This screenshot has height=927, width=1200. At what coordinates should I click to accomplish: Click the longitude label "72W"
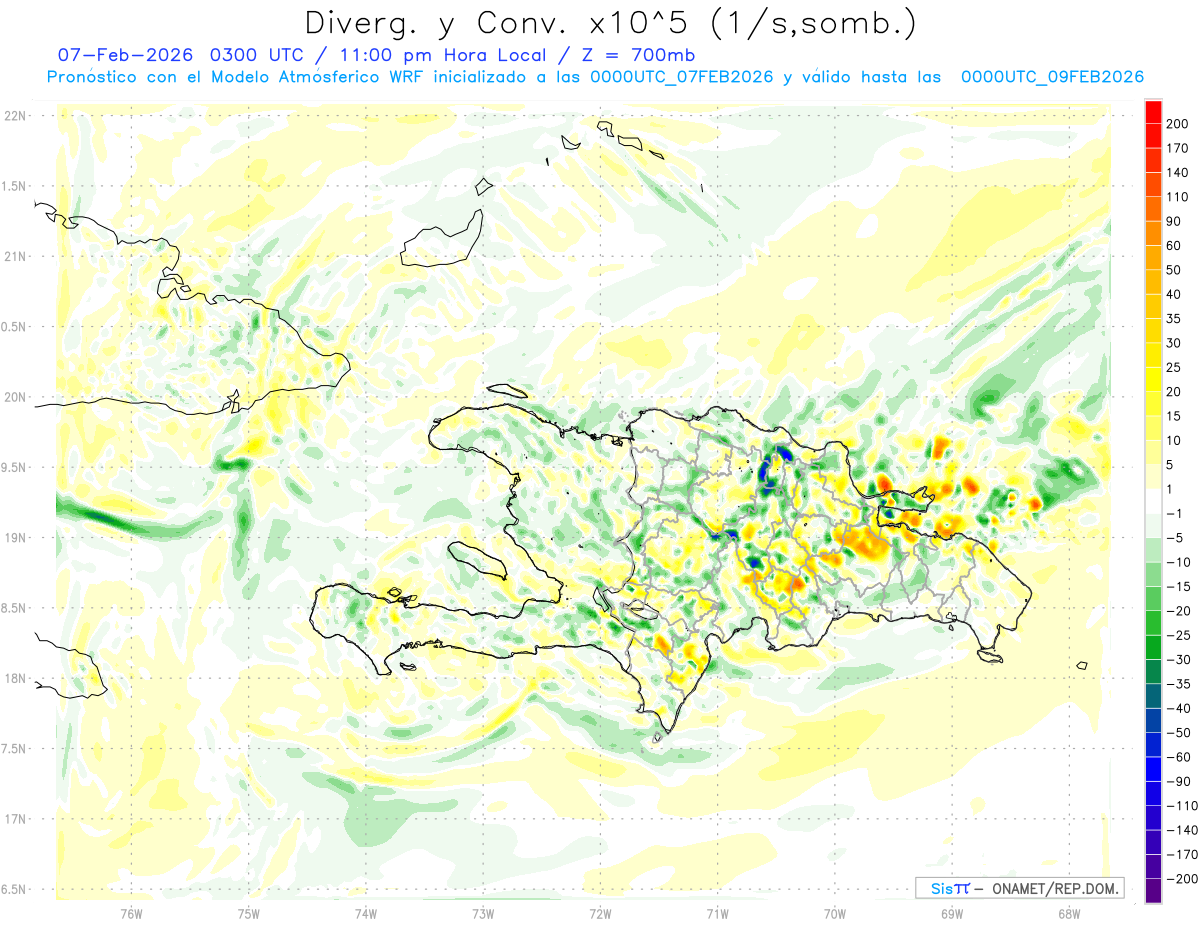600,913
